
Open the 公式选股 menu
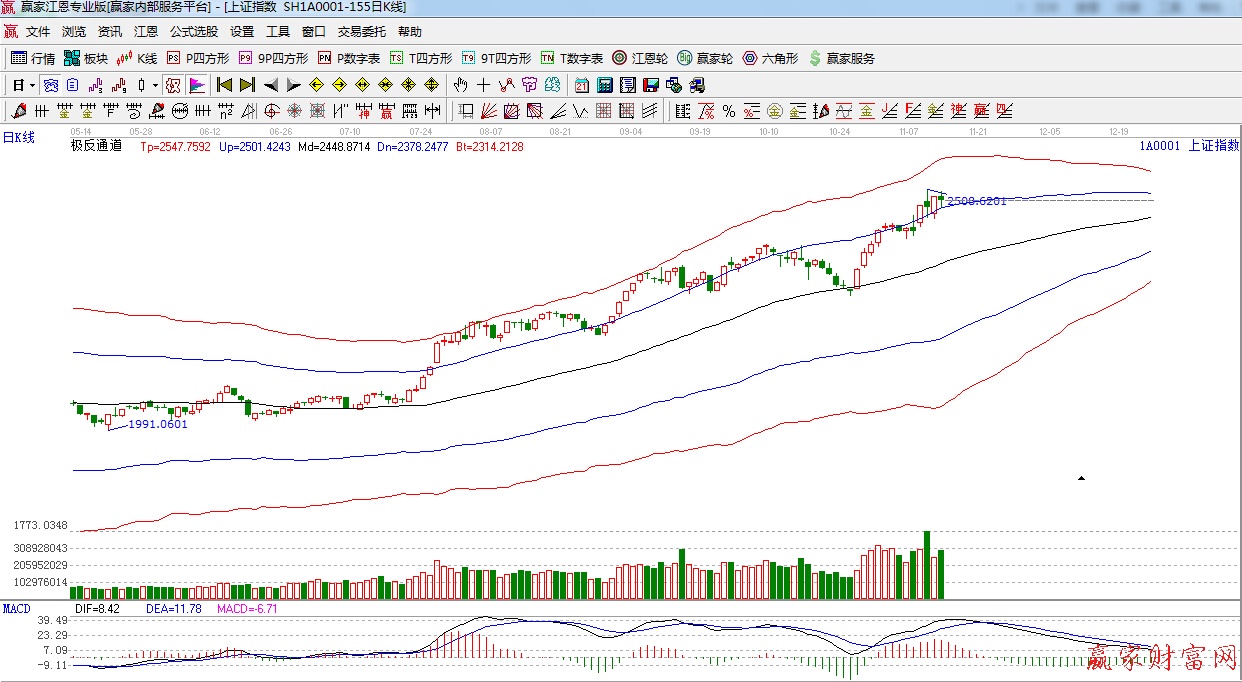[x=194, y=32]
